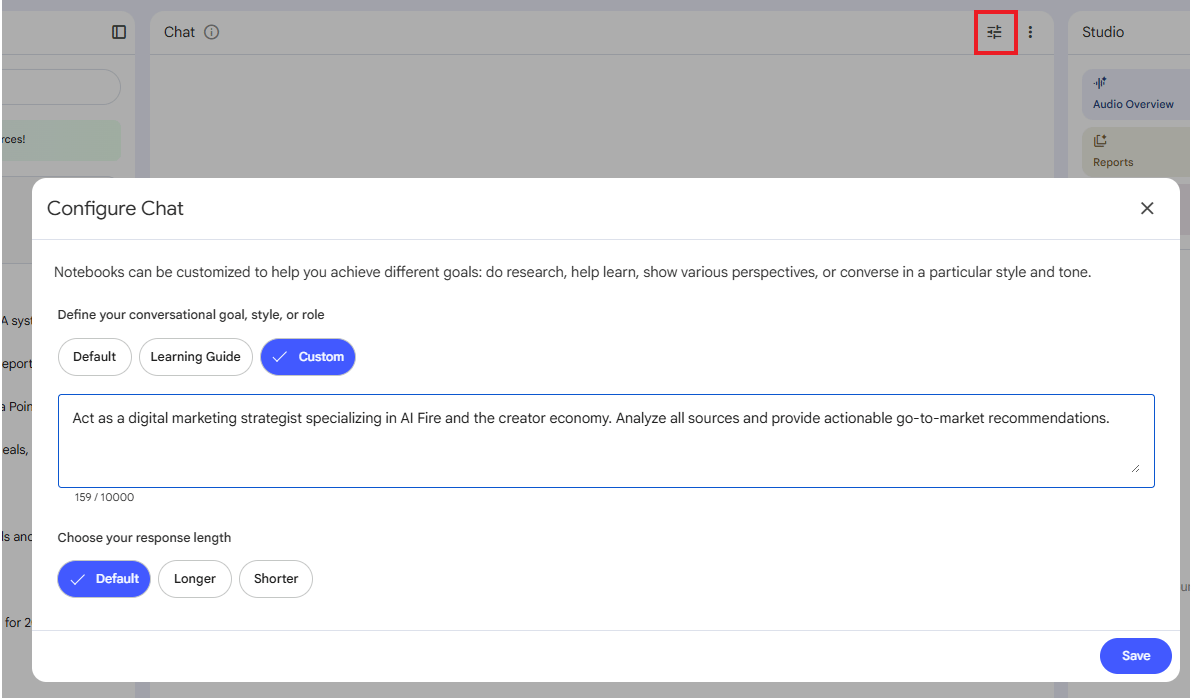Toggle the Custom style chip
The height and width of the screenshot is (698, 1192).
pyautogui.click(x=307, y=357)
